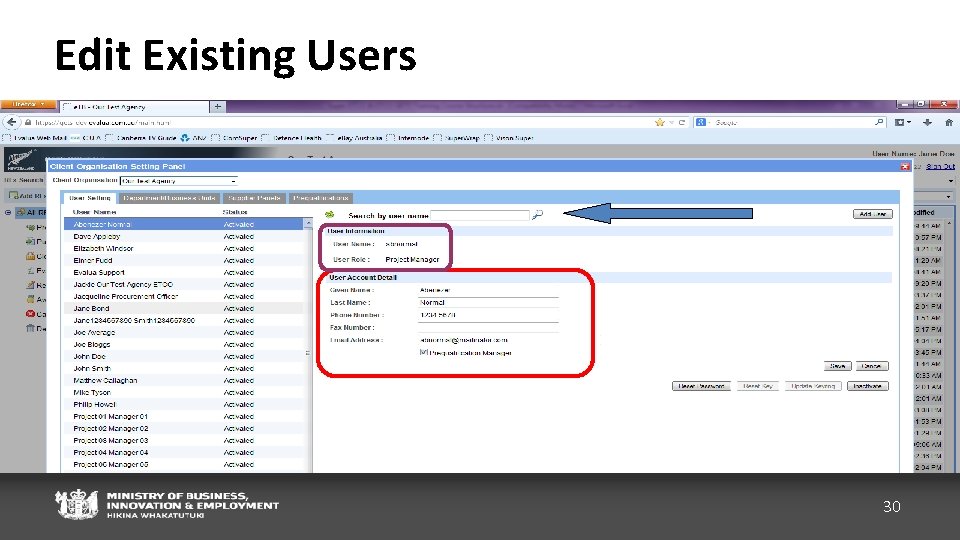960x540 pixels.
Task: Open the Client Organisation dropdown
Action: click(179, 181)
